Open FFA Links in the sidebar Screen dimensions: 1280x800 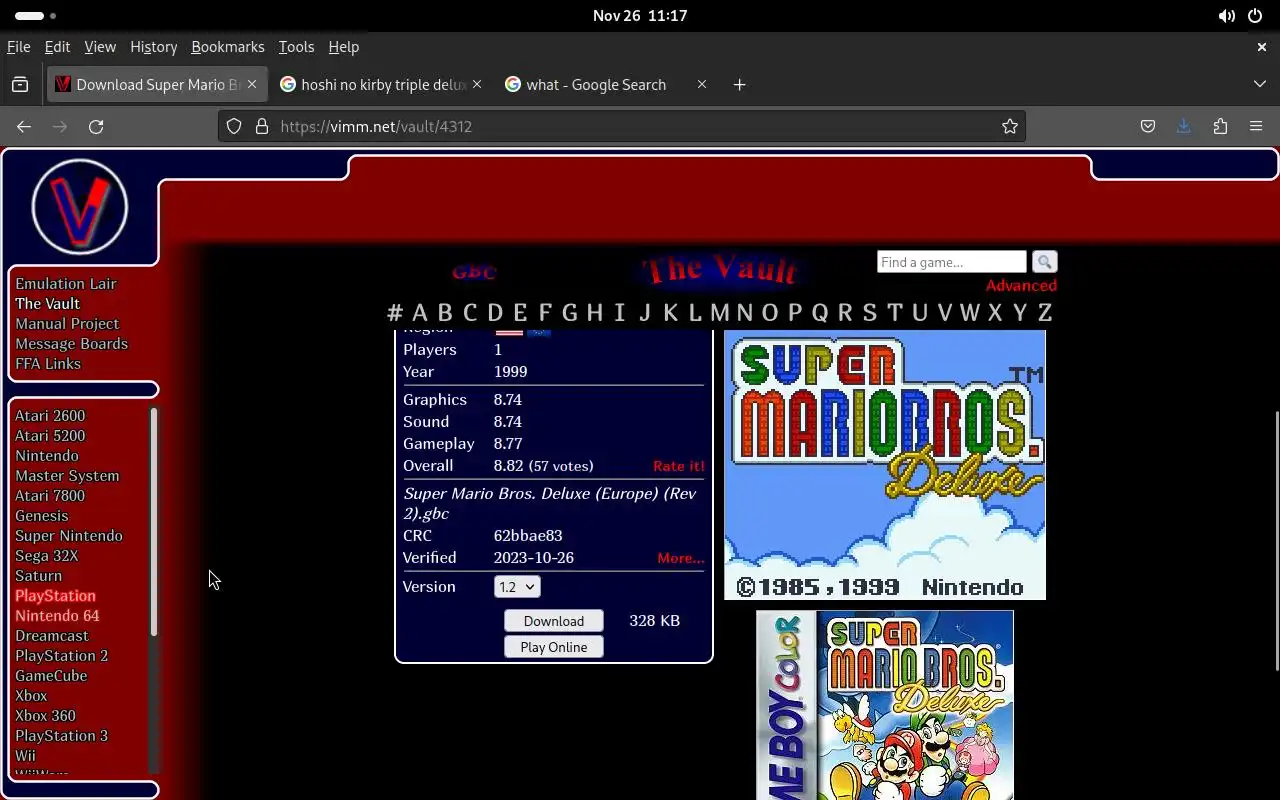48,364
